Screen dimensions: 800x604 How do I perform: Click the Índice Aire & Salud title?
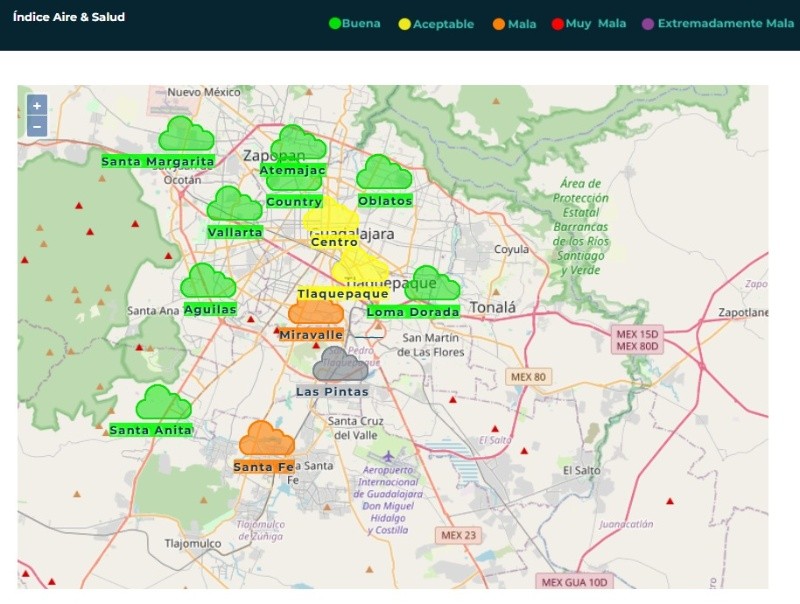tap(69, 17)
